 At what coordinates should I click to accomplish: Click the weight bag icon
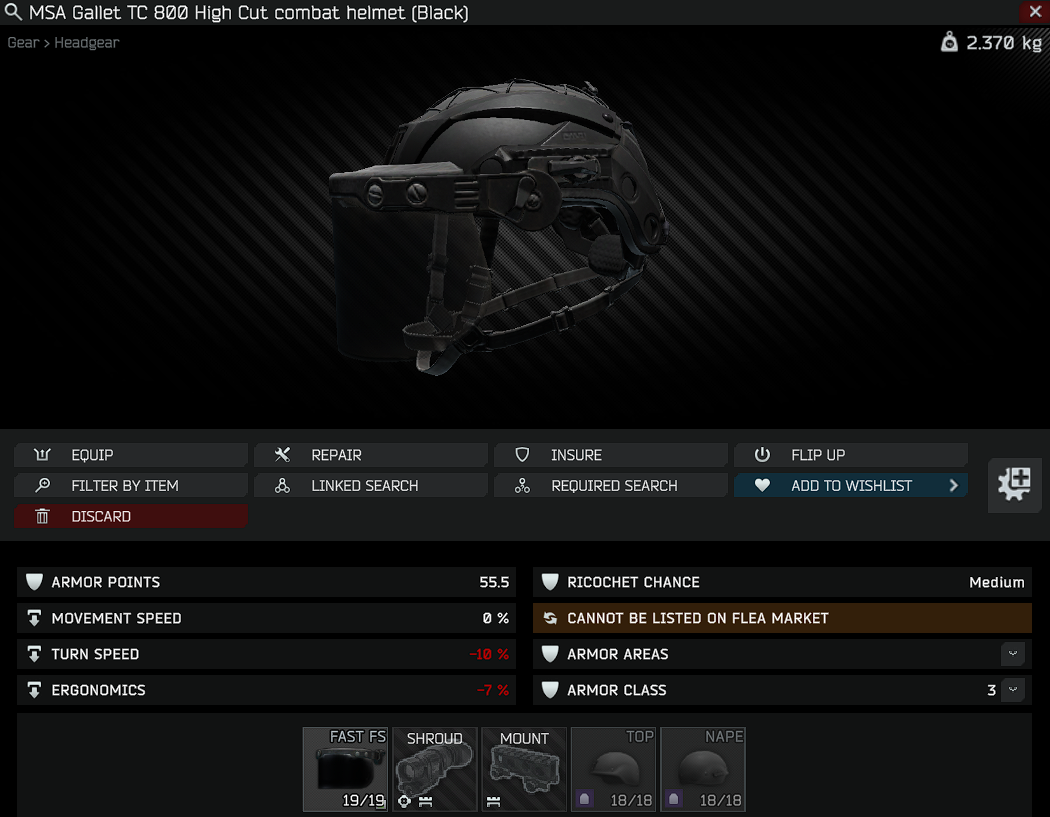coord(949,42)
